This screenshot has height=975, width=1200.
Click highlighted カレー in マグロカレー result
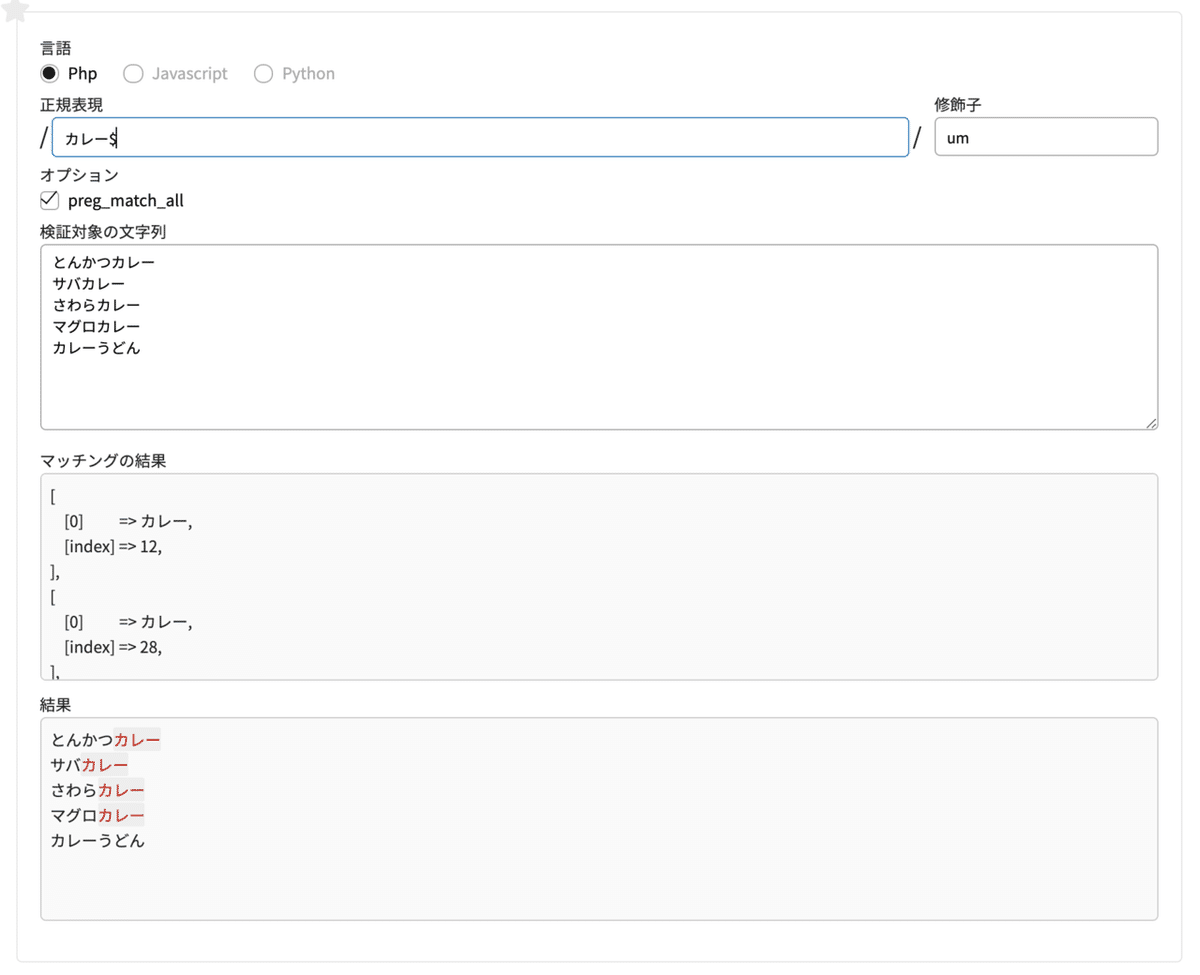(x=121, y=815)
